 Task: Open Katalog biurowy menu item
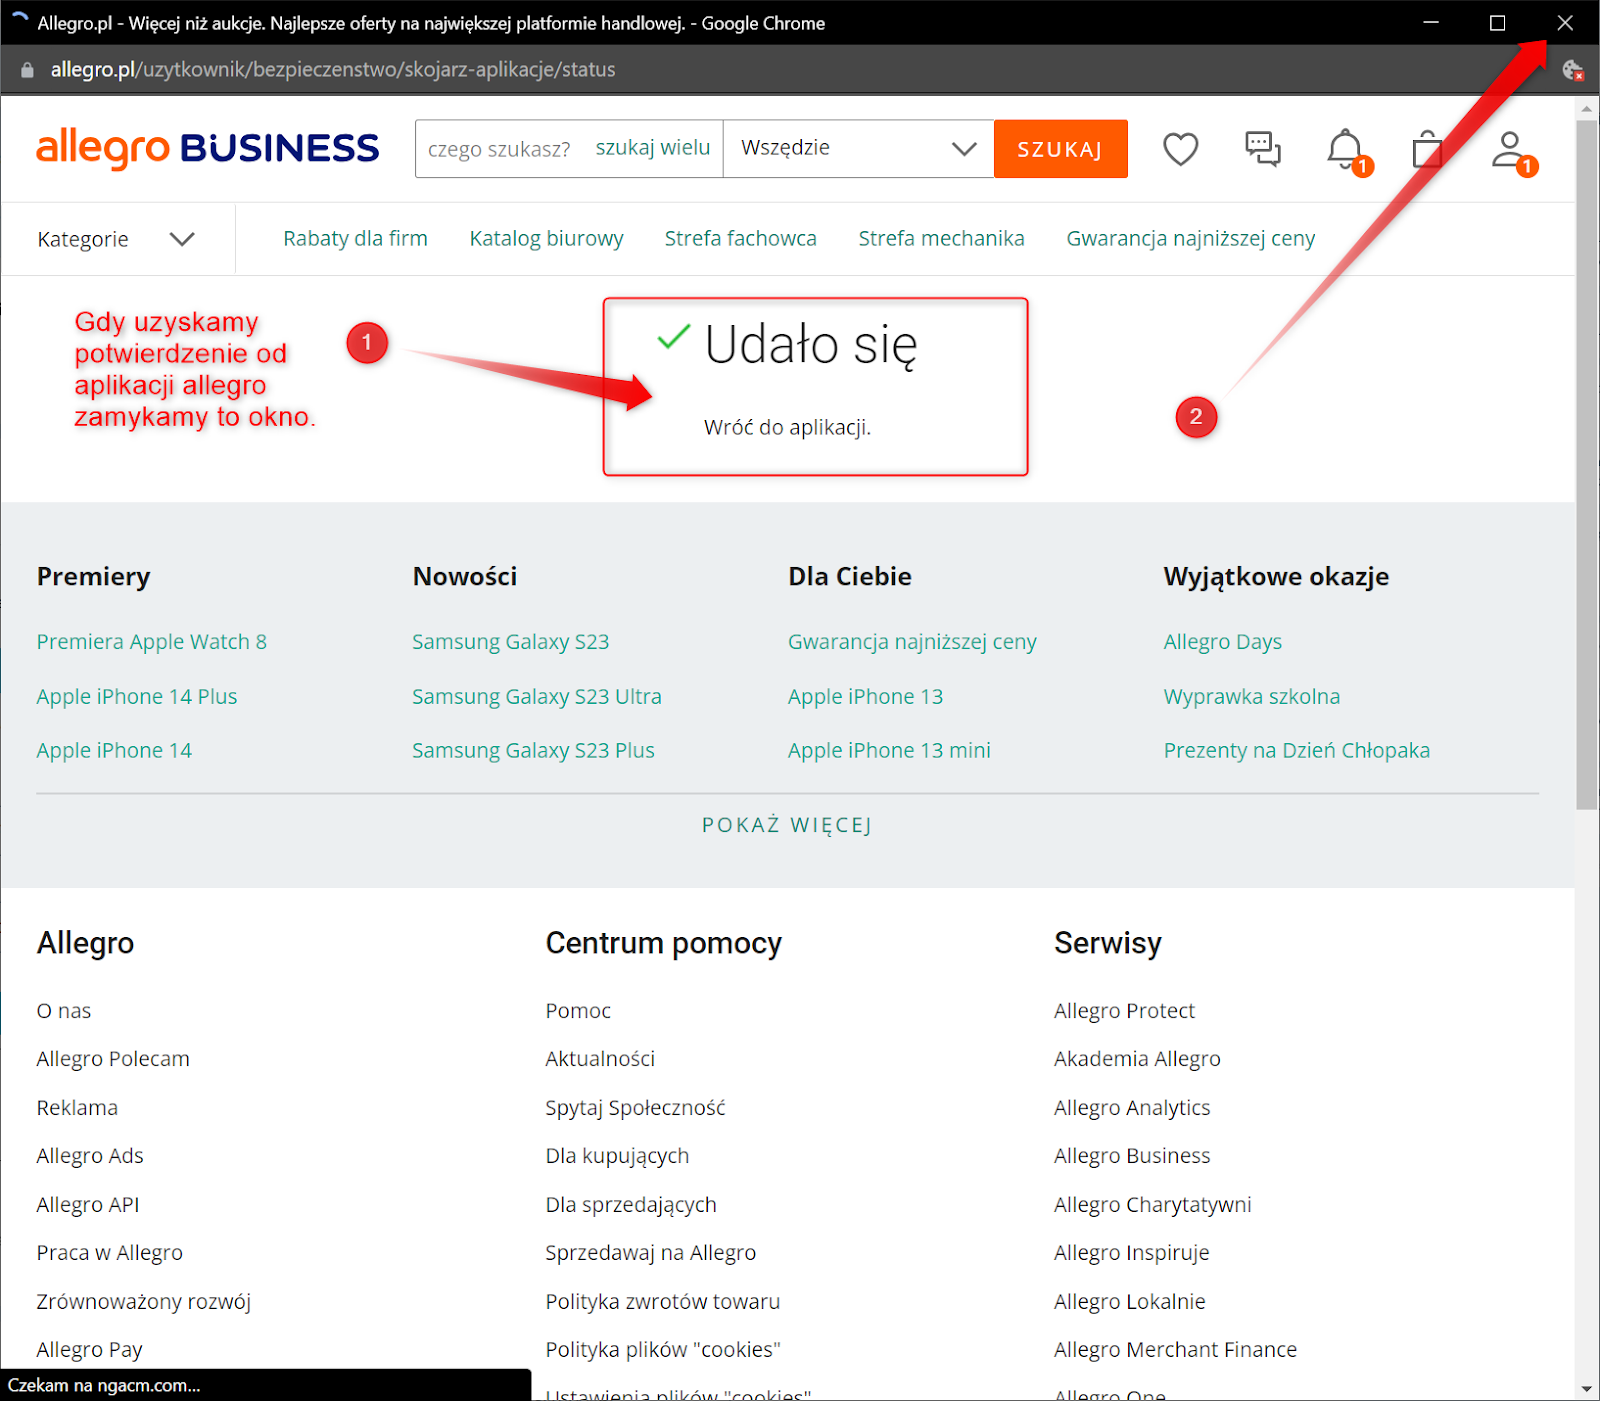(x=546, y=238)
